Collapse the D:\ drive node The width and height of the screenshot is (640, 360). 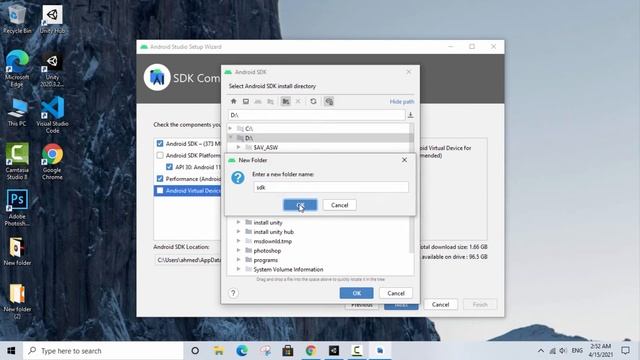231,138
